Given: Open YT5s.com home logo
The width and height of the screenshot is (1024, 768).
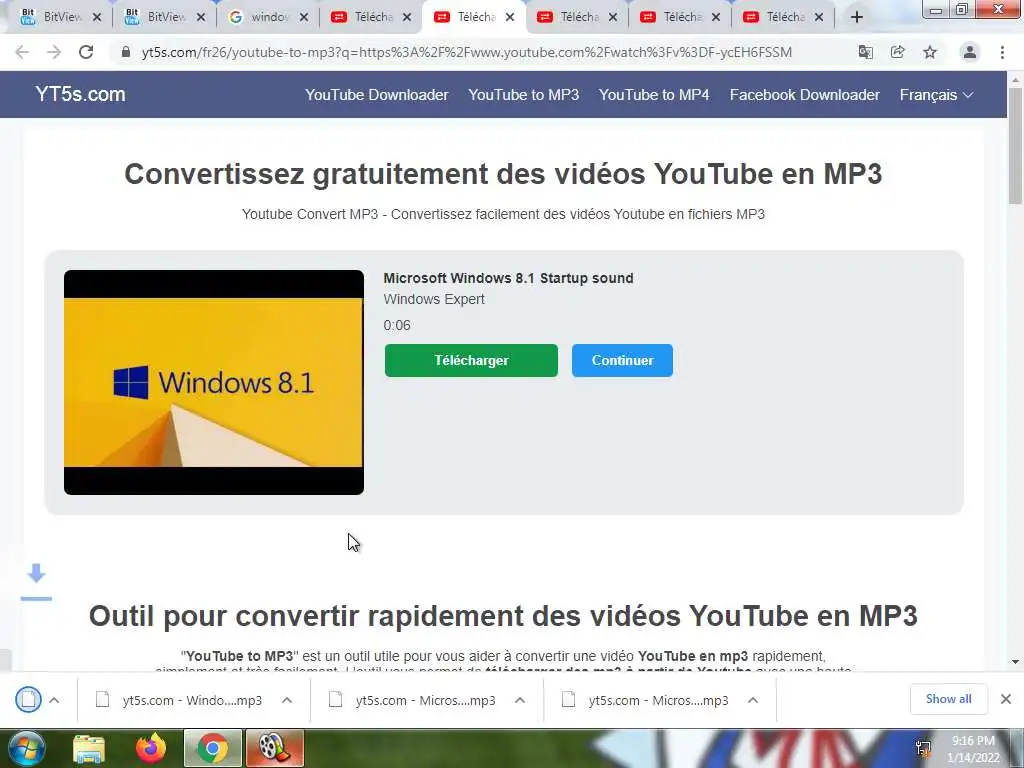Looking at the screenshot, I should 80,94.
